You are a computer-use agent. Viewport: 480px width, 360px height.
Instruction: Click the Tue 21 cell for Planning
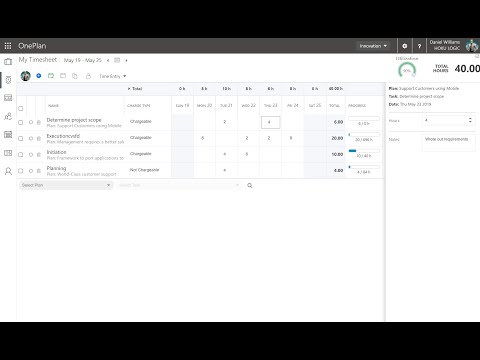(226, 170)
